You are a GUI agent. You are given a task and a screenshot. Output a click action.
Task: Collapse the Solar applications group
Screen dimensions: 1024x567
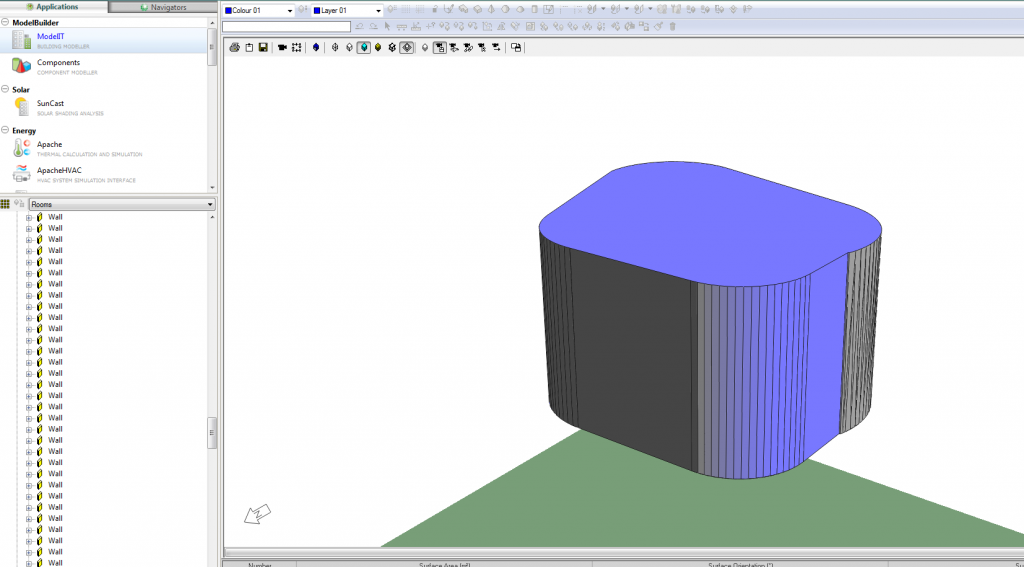point(5,90)
